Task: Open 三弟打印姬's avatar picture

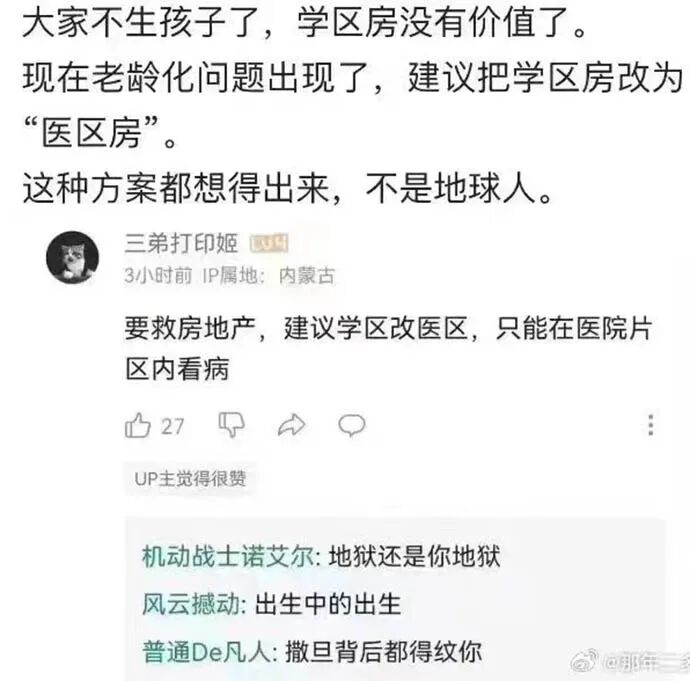Action: [73, 257]
